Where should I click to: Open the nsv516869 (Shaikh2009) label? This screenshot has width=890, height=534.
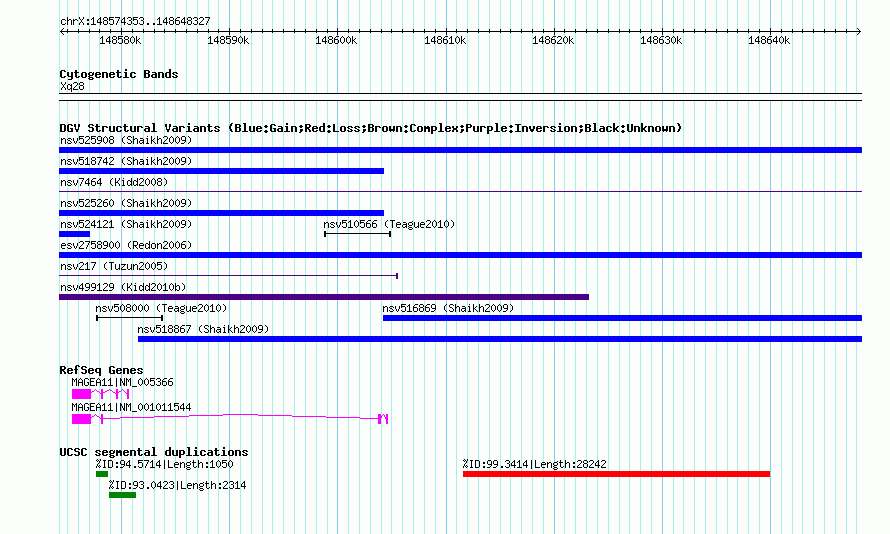pos(448,308)
